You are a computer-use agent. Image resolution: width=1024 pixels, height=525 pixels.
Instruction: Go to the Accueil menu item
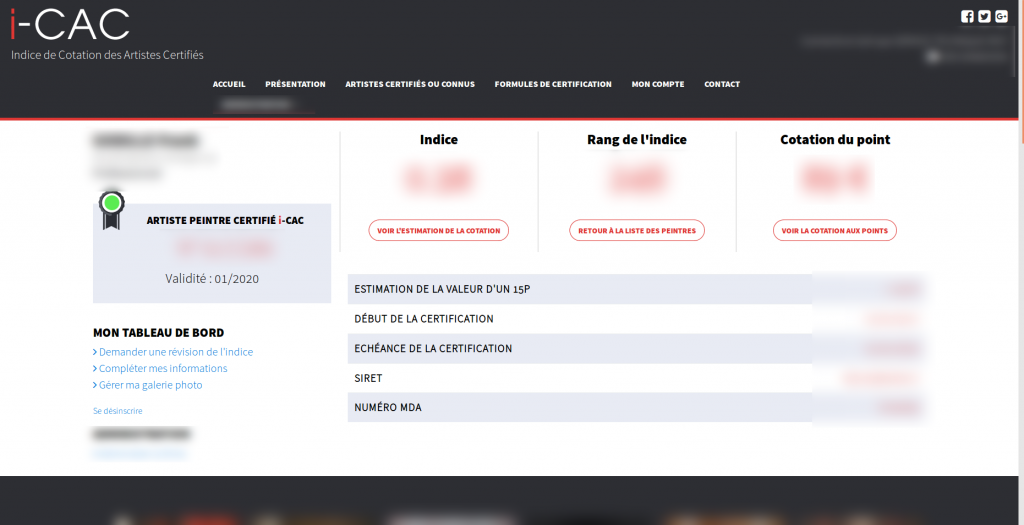point(229,84)
